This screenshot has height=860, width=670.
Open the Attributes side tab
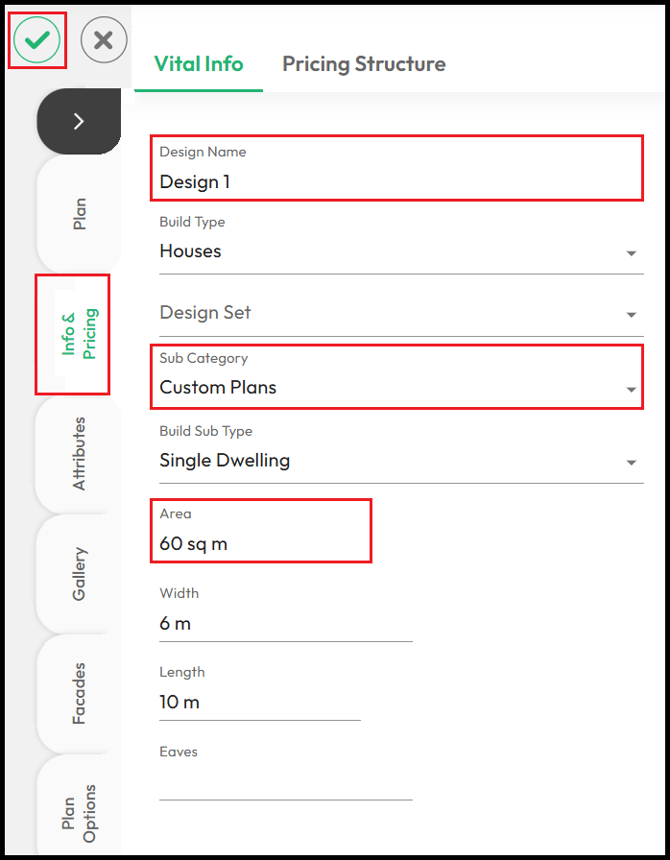[x=80, y=454]
